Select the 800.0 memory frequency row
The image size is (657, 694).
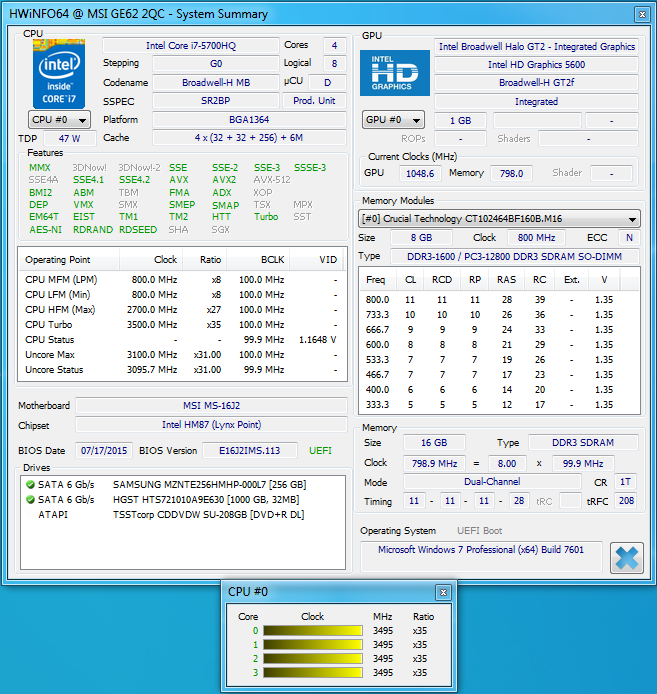tap(499, 300)
